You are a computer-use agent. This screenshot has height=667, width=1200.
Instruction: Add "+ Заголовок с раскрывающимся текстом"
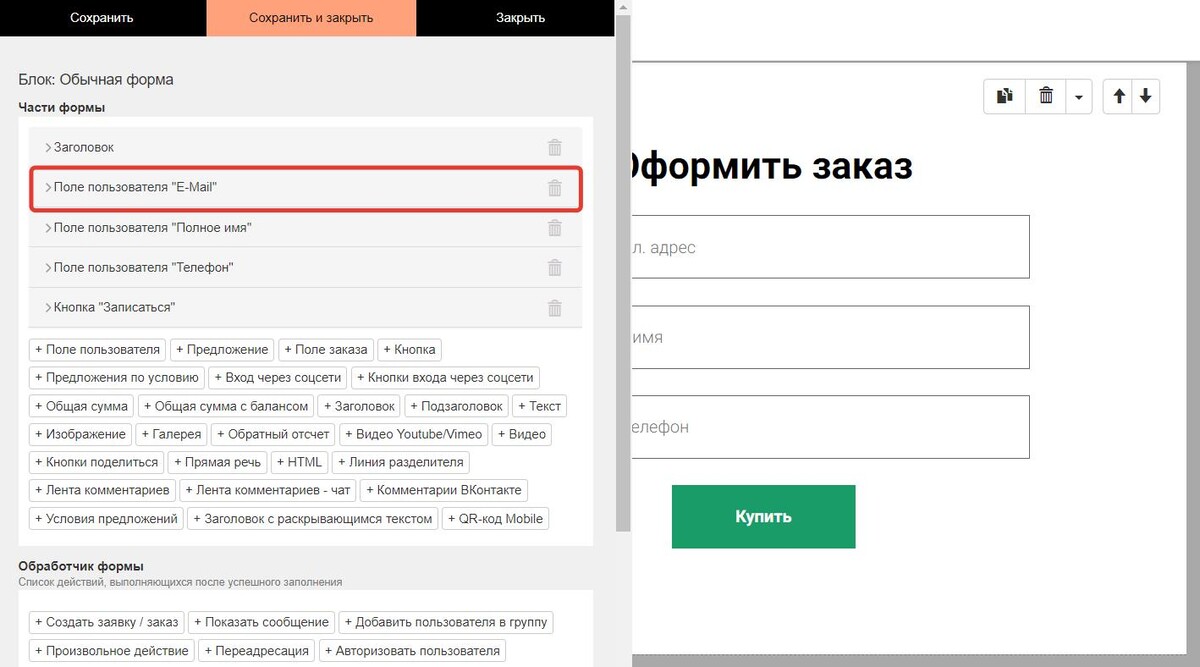tap(312, 518)
